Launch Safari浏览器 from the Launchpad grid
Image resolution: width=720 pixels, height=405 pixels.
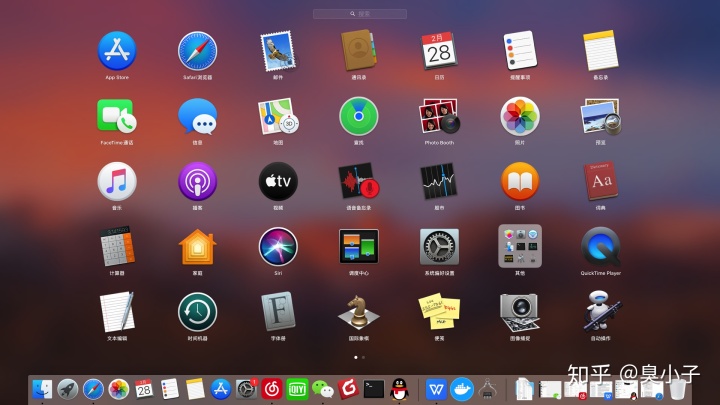(197, 51)
